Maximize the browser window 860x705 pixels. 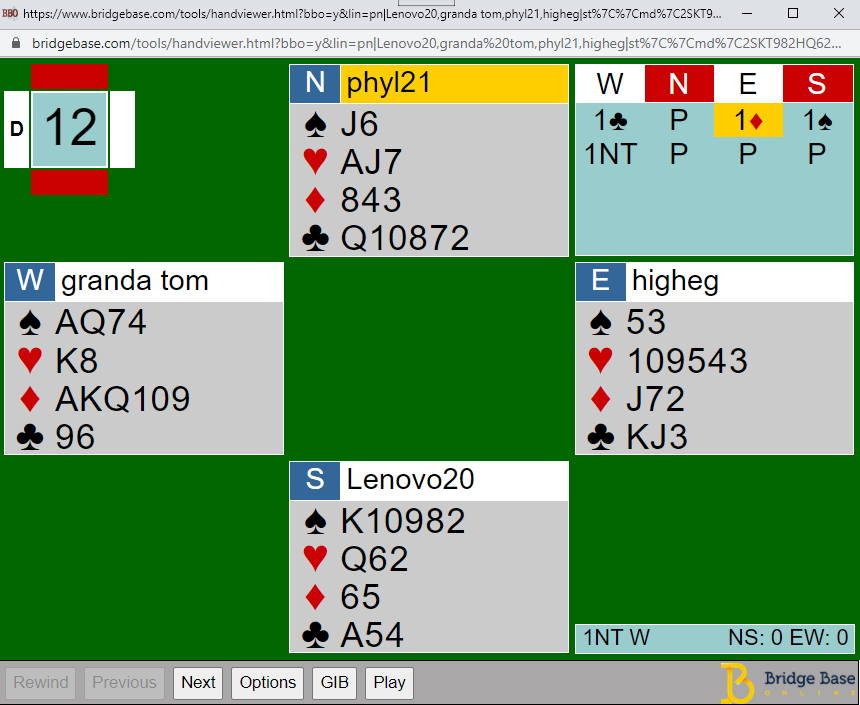793,13
